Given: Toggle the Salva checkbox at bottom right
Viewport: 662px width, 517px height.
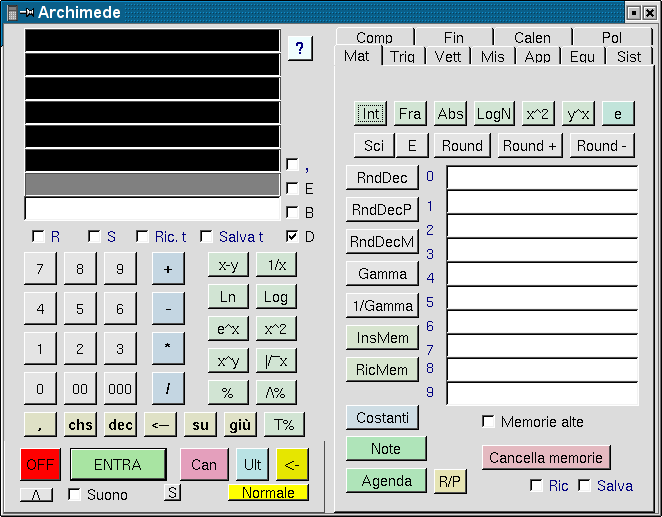Looking at the screenshot, I should [x=584, y=485].
